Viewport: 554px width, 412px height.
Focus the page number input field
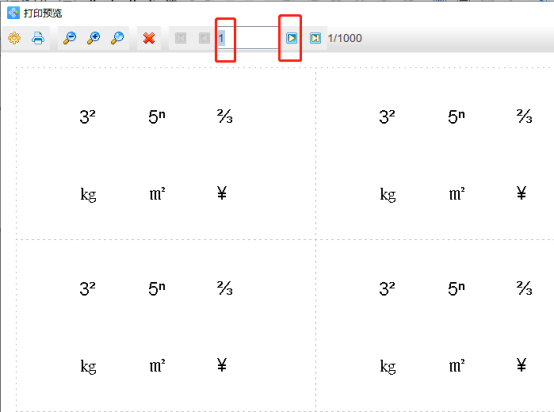click(248, 38)
